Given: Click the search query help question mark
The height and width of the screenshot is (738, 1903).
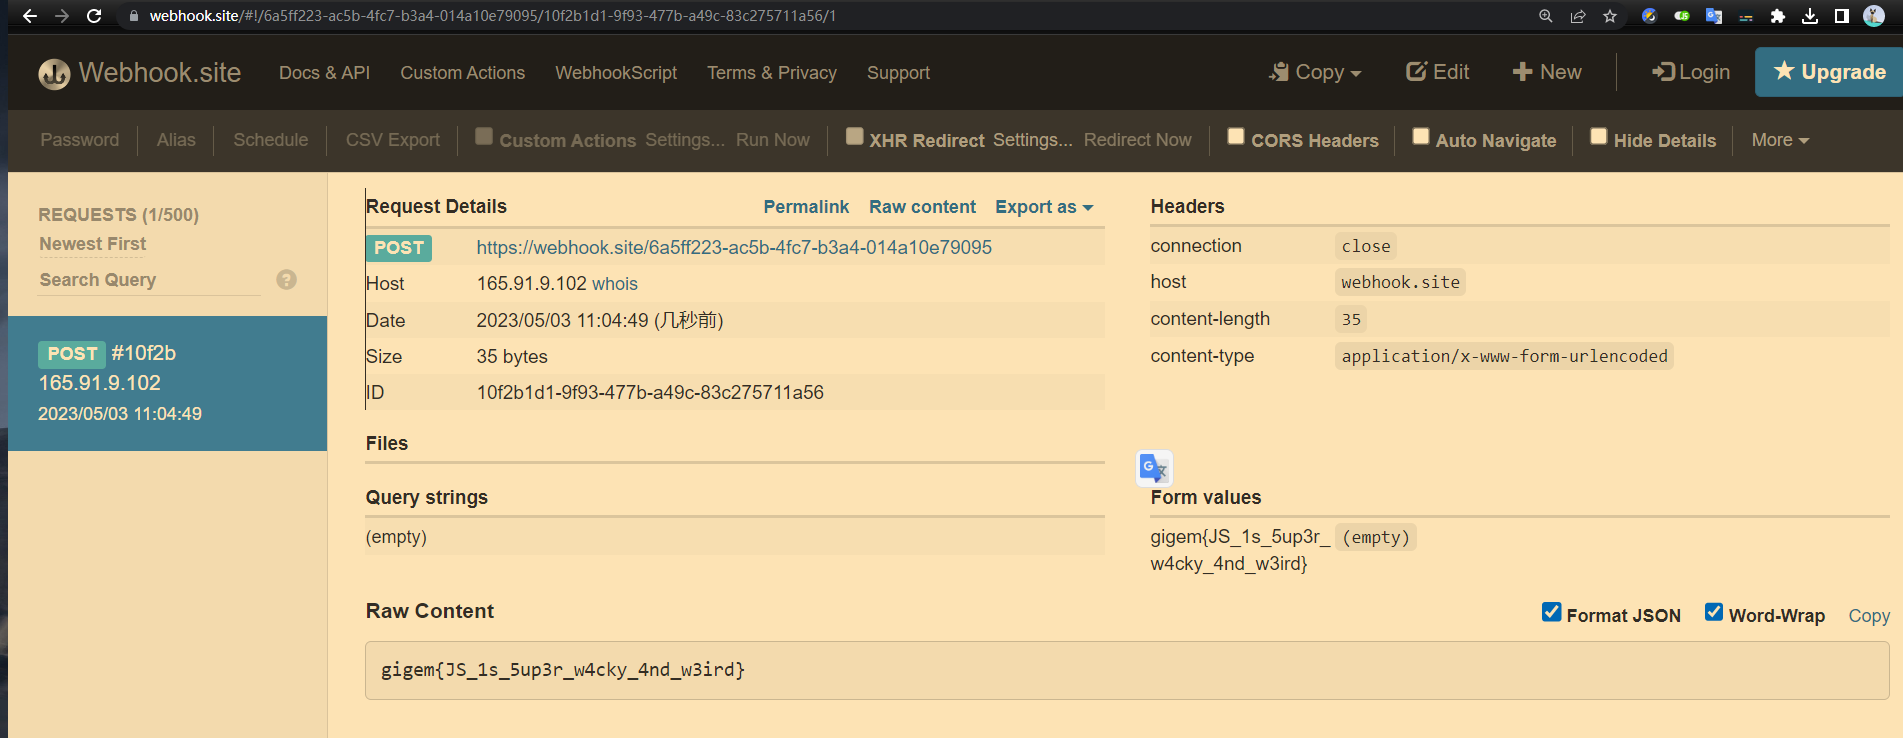Looking at the screenshot, I should 287,280.
